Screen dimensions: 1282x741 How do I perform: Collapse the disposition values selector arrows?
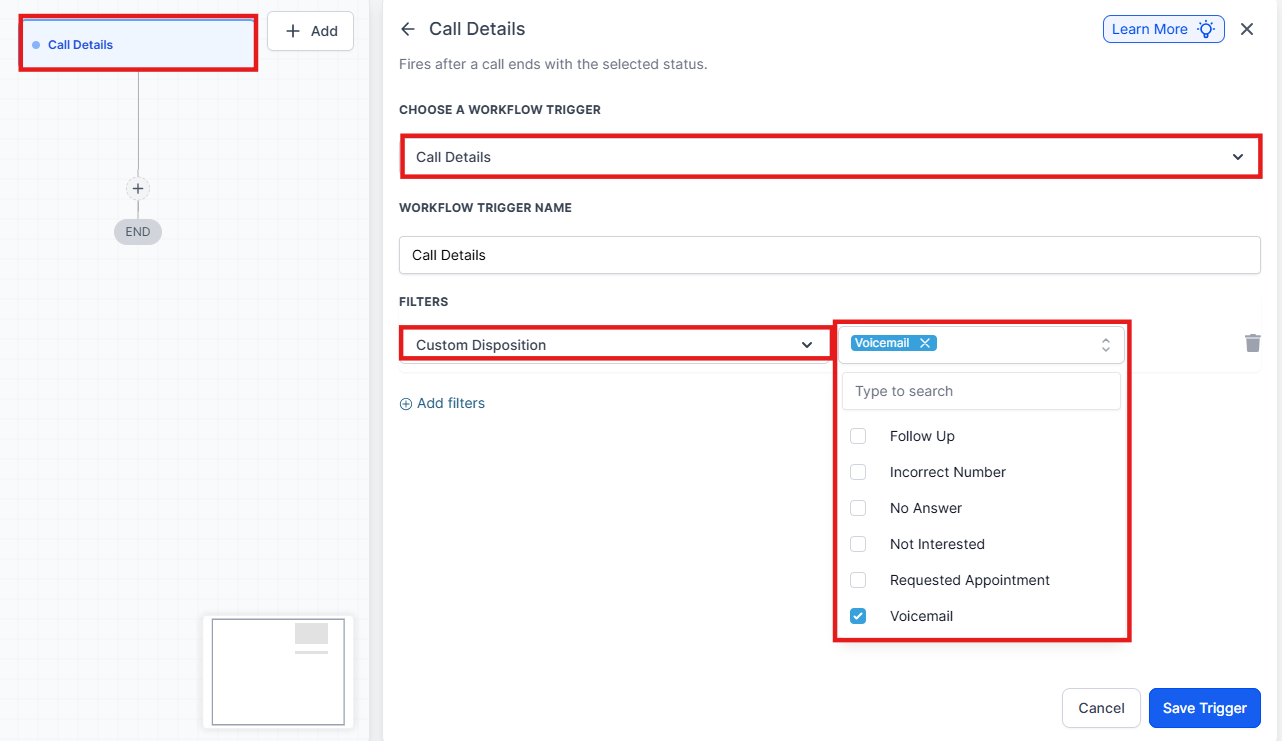1106,344
